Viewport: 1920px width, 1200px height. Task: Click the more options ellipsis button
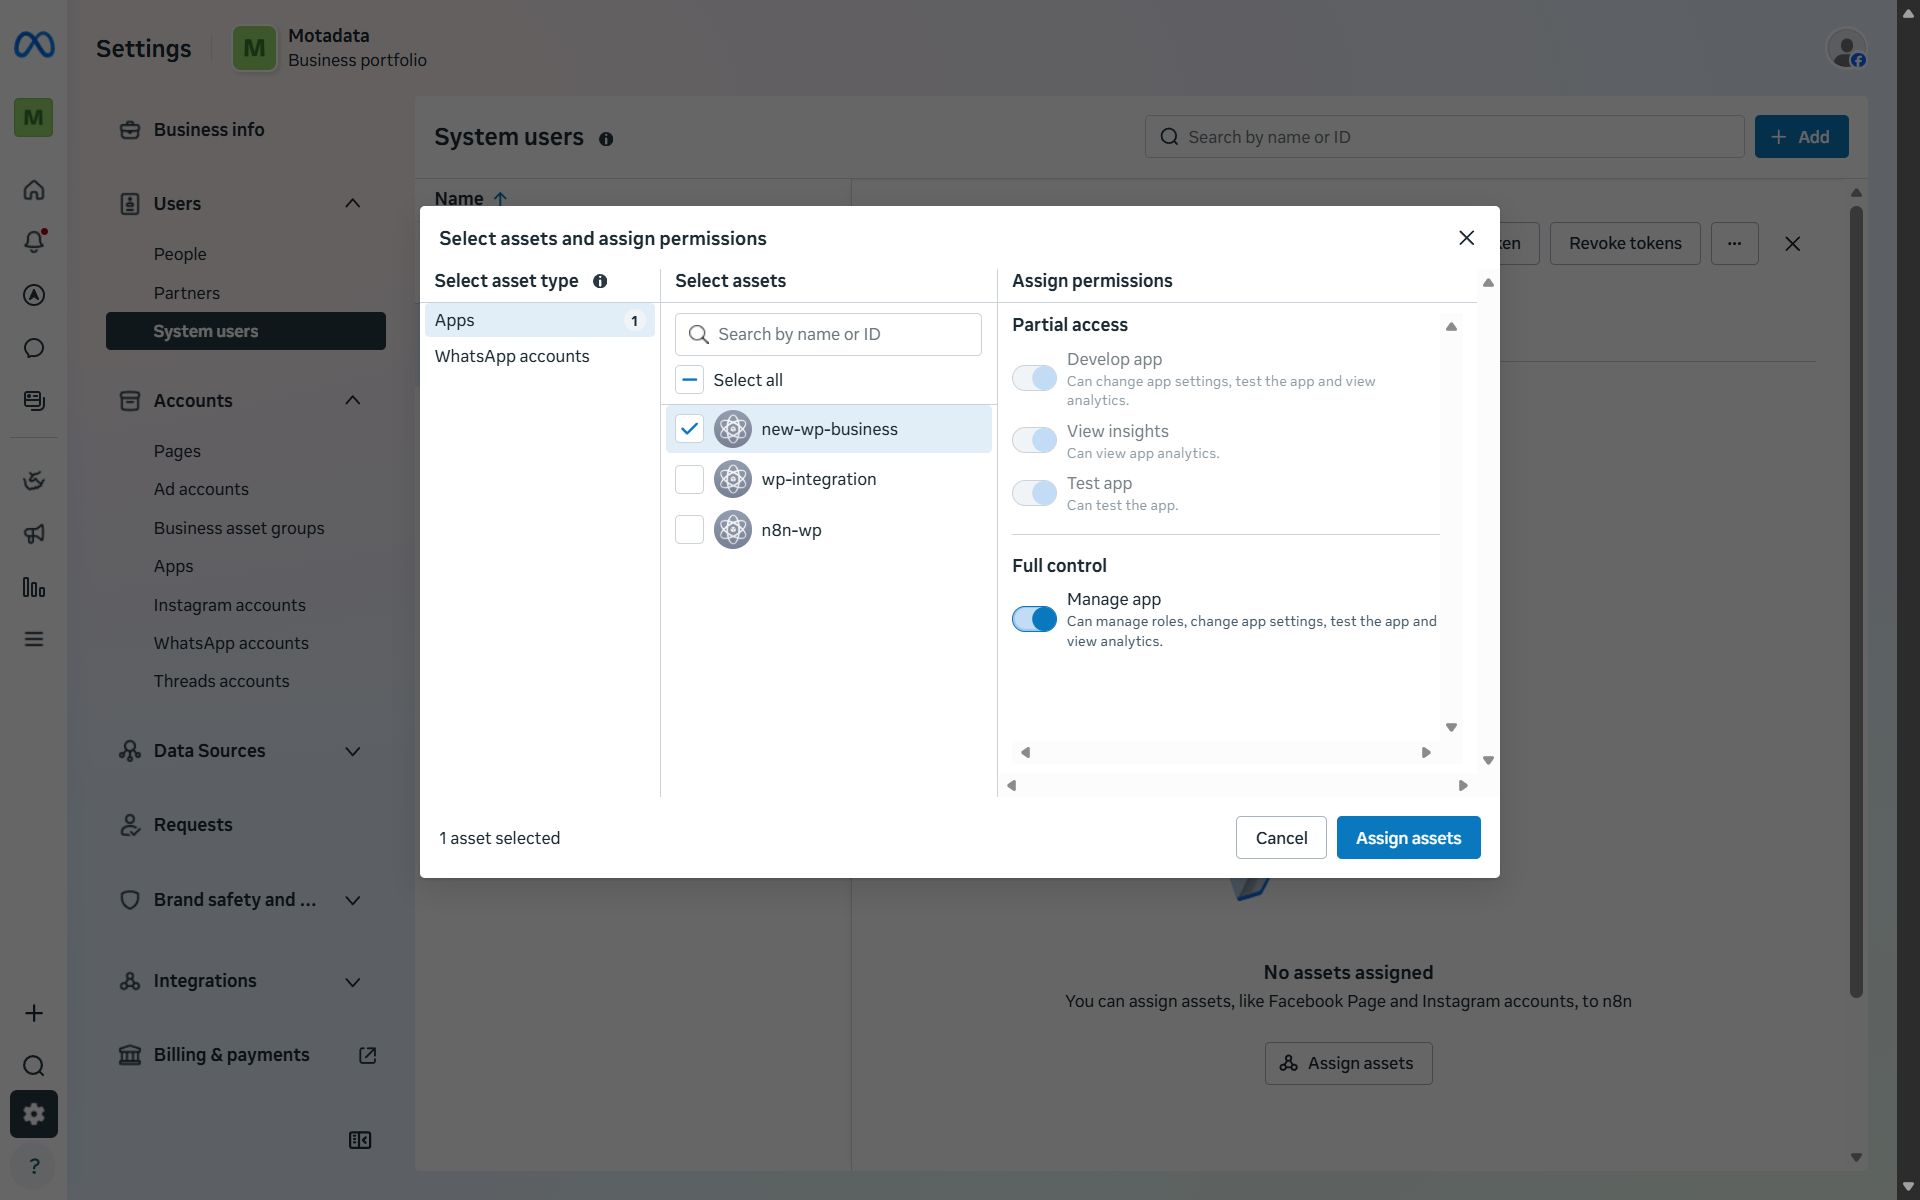[1735, 244]
